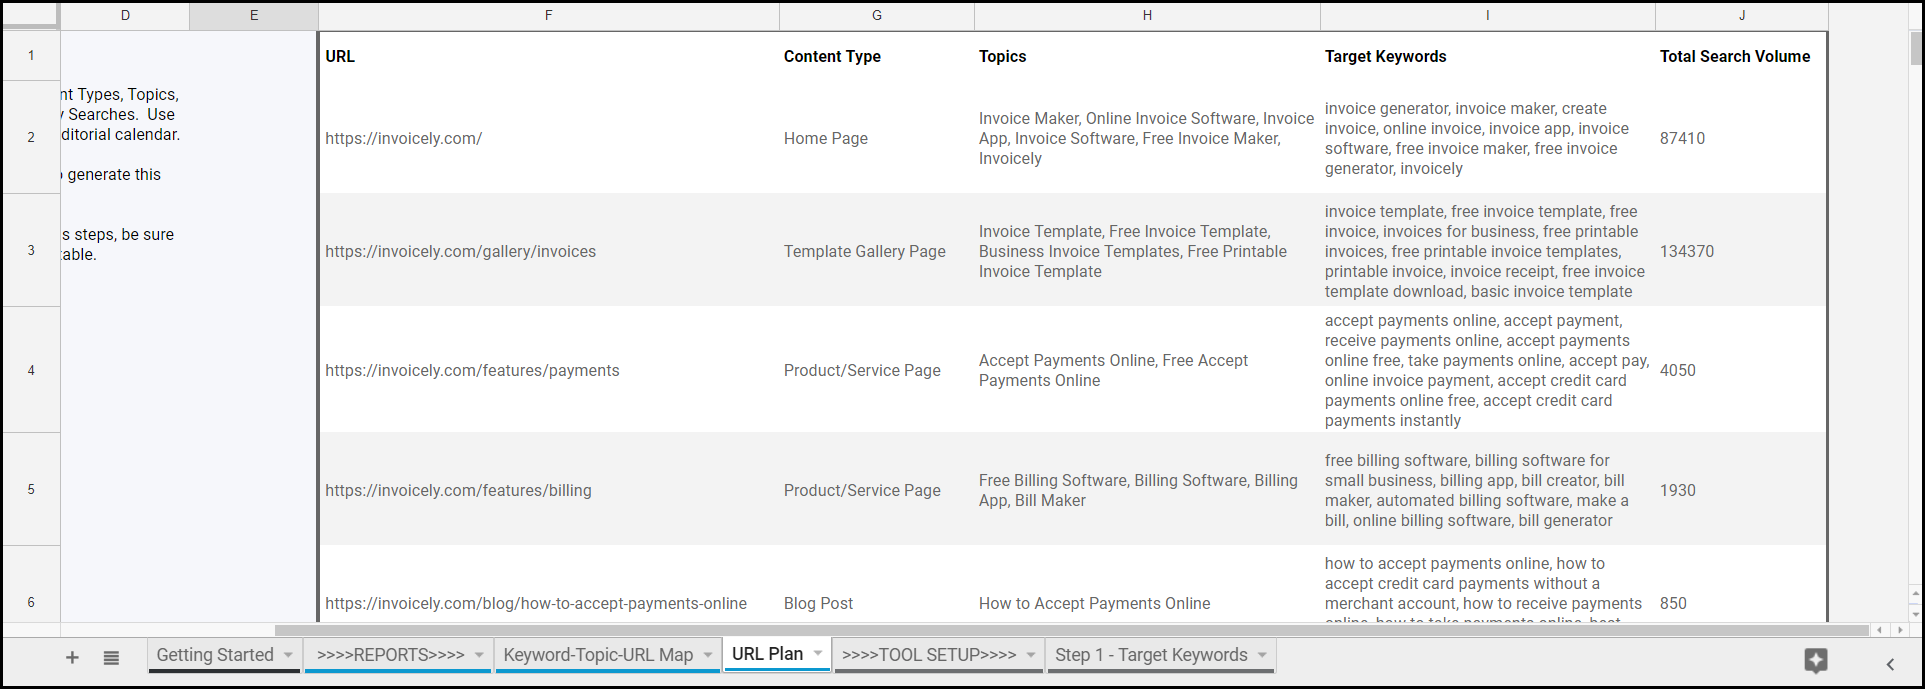1925x689 pixels.
Task: Select row 6 header
Action: pyautogui.click(x=31, y=602)
